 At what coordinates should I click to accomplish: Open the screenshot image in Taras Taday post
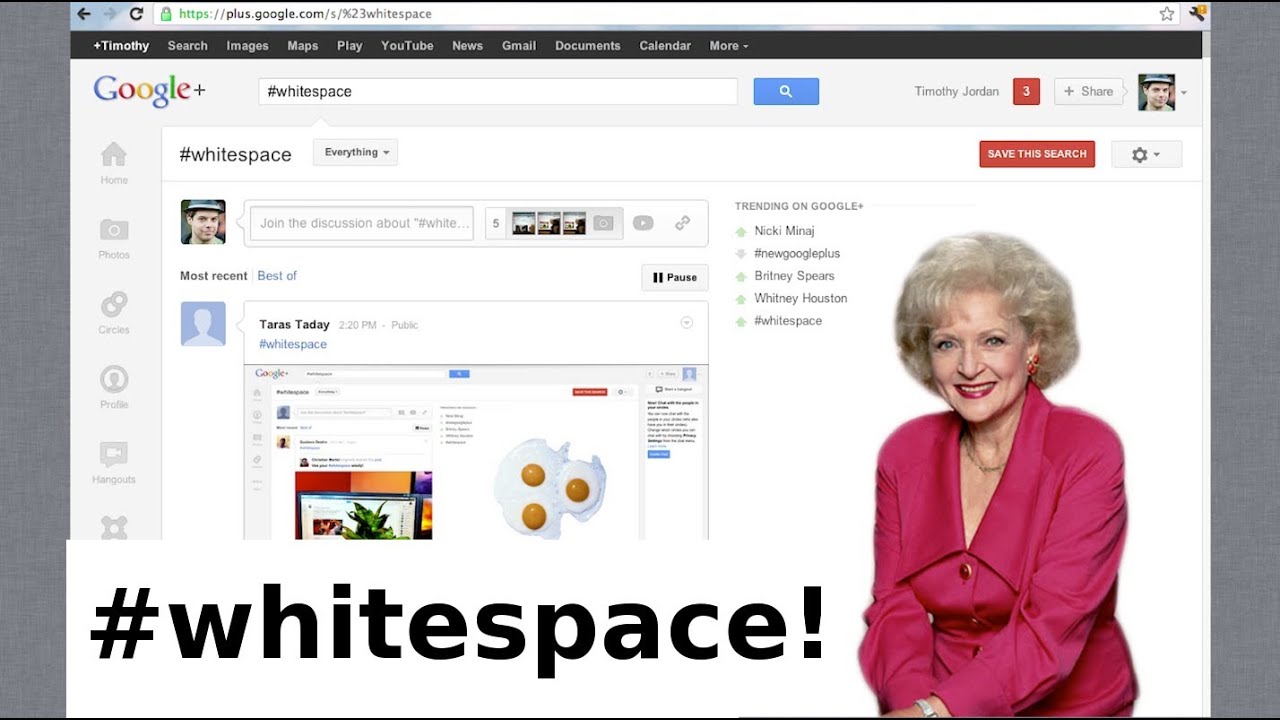(x=476, y=452)
